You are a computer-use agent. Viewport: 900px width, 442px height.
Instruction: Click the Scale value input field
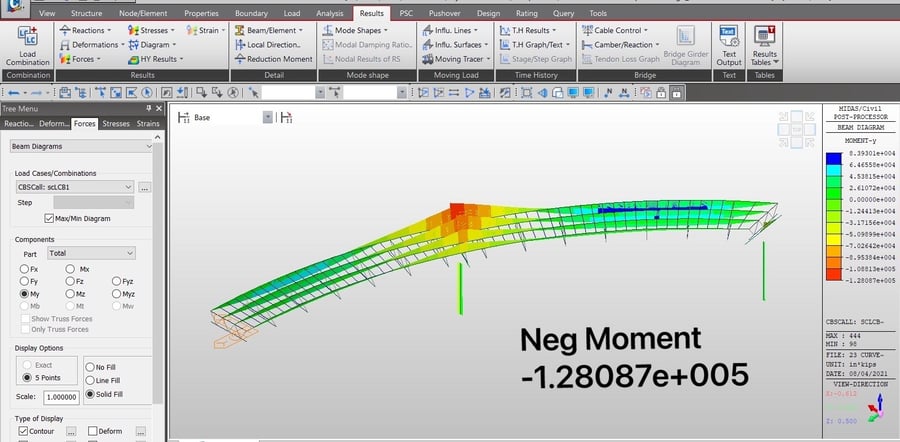(60, 397)
